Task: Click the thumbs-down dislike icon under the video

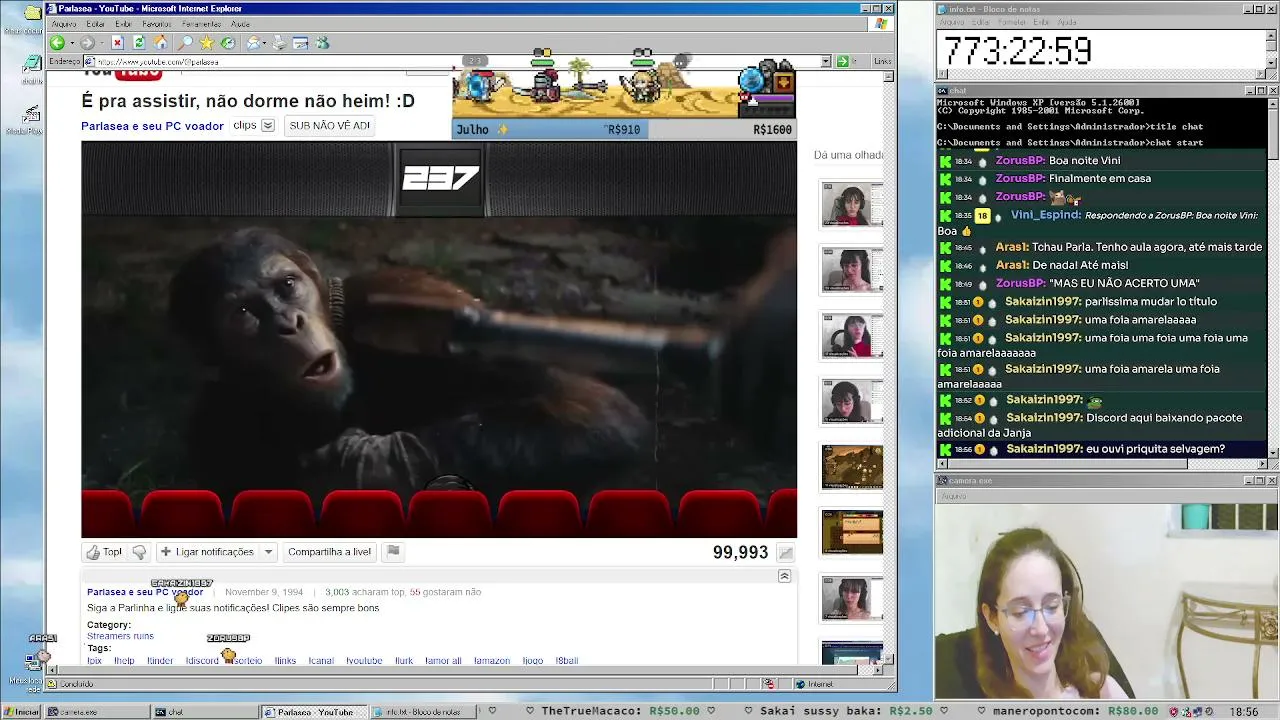Action: point(139,552)
